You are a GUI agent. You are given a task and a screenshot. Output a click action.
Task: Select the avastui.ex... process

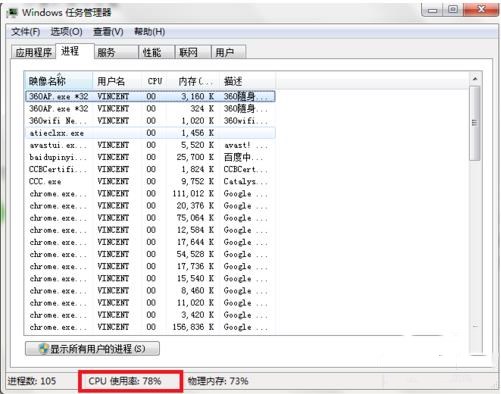tap(150, 145)
